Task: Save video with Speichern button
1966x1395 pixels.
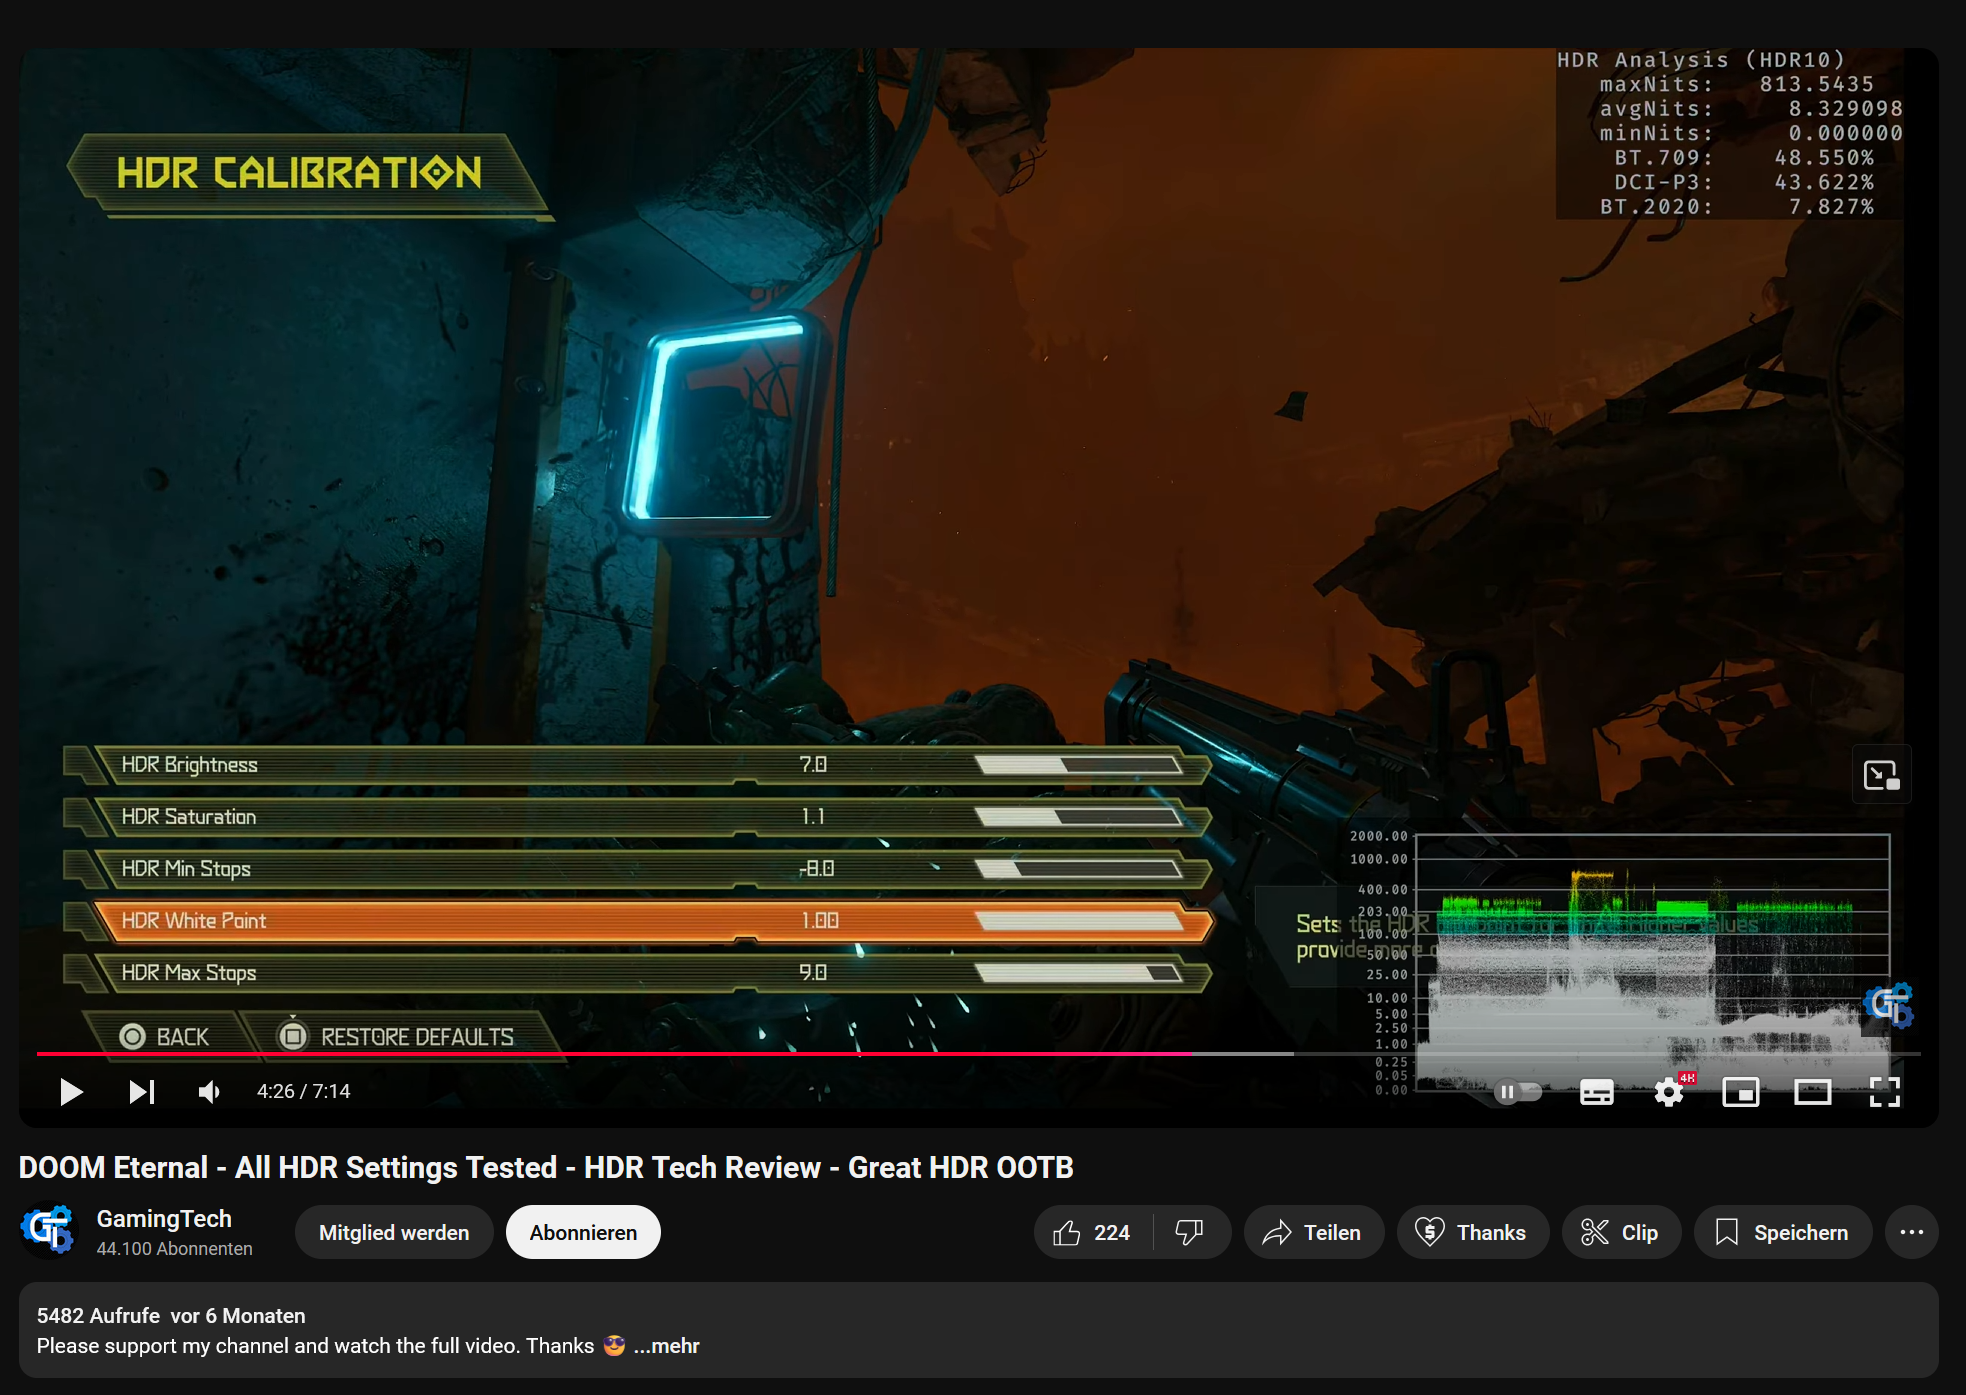Action: coord(1782,1232)
